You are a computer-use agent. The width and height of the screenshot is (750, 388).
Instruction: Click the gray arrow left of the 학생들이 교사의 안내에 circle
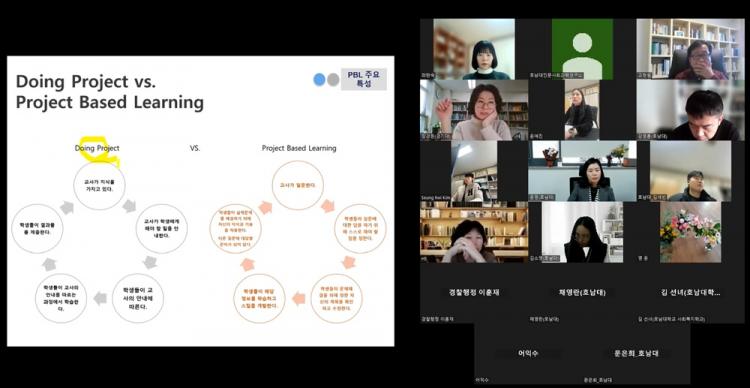tap(100, 299)
